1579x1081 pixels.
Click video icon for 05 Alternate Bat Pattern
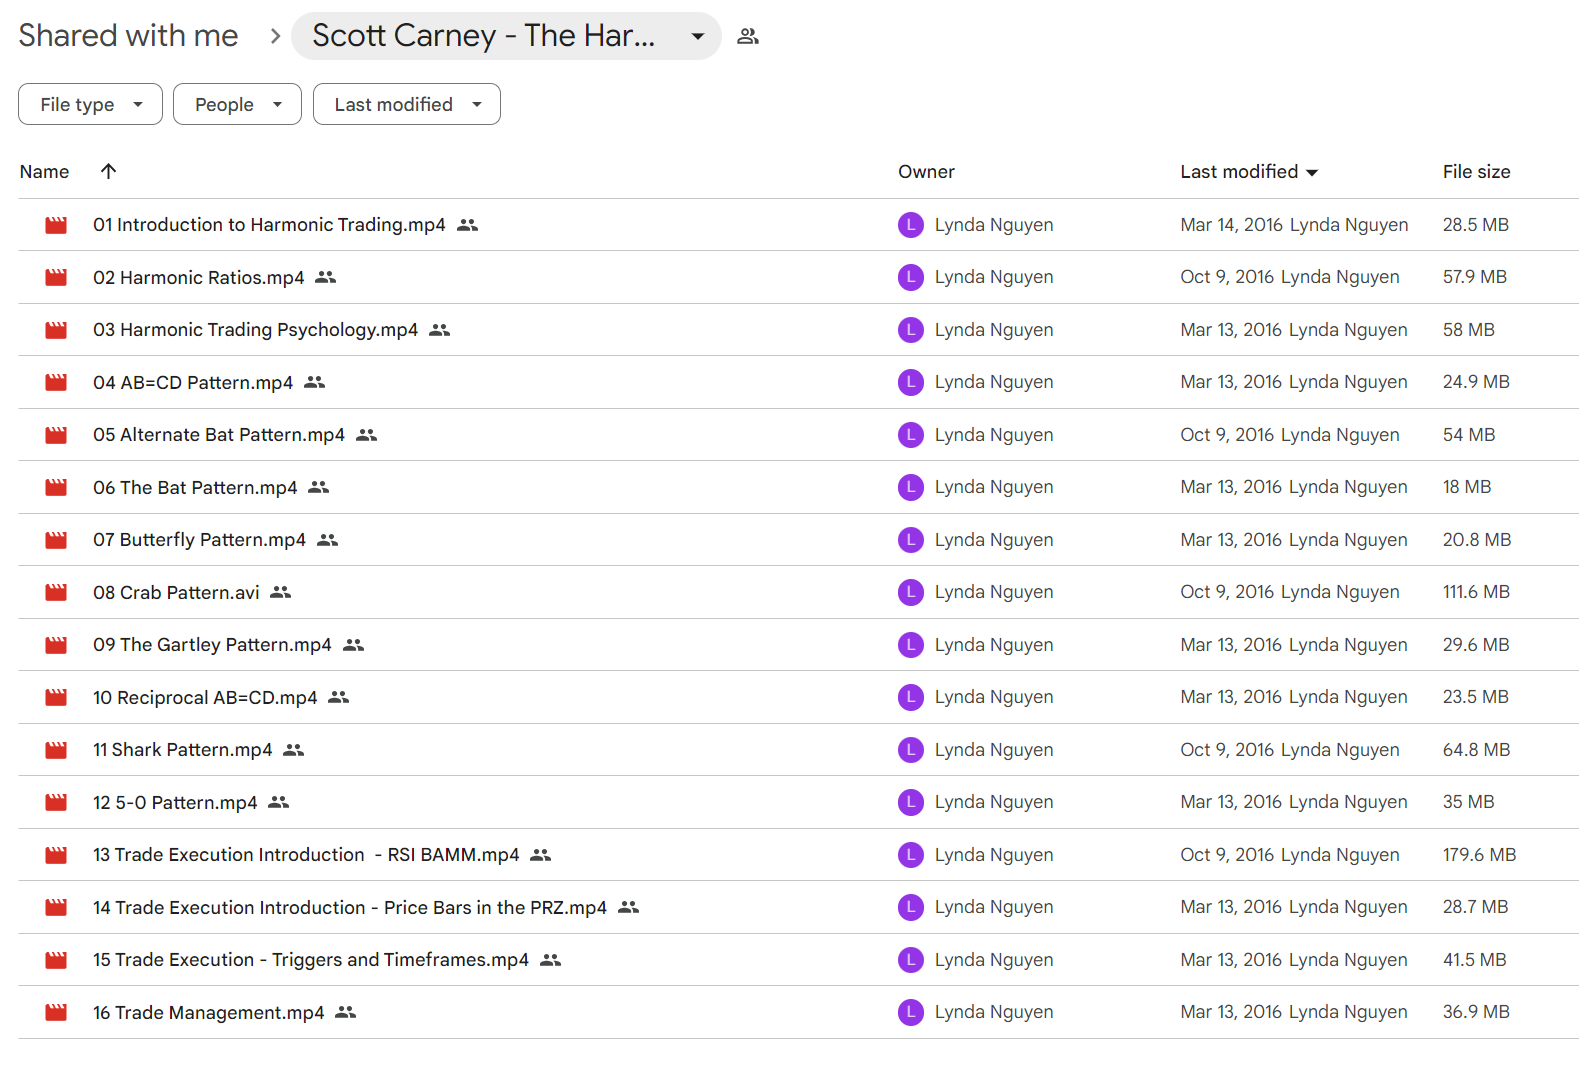(x=56, y=435)
